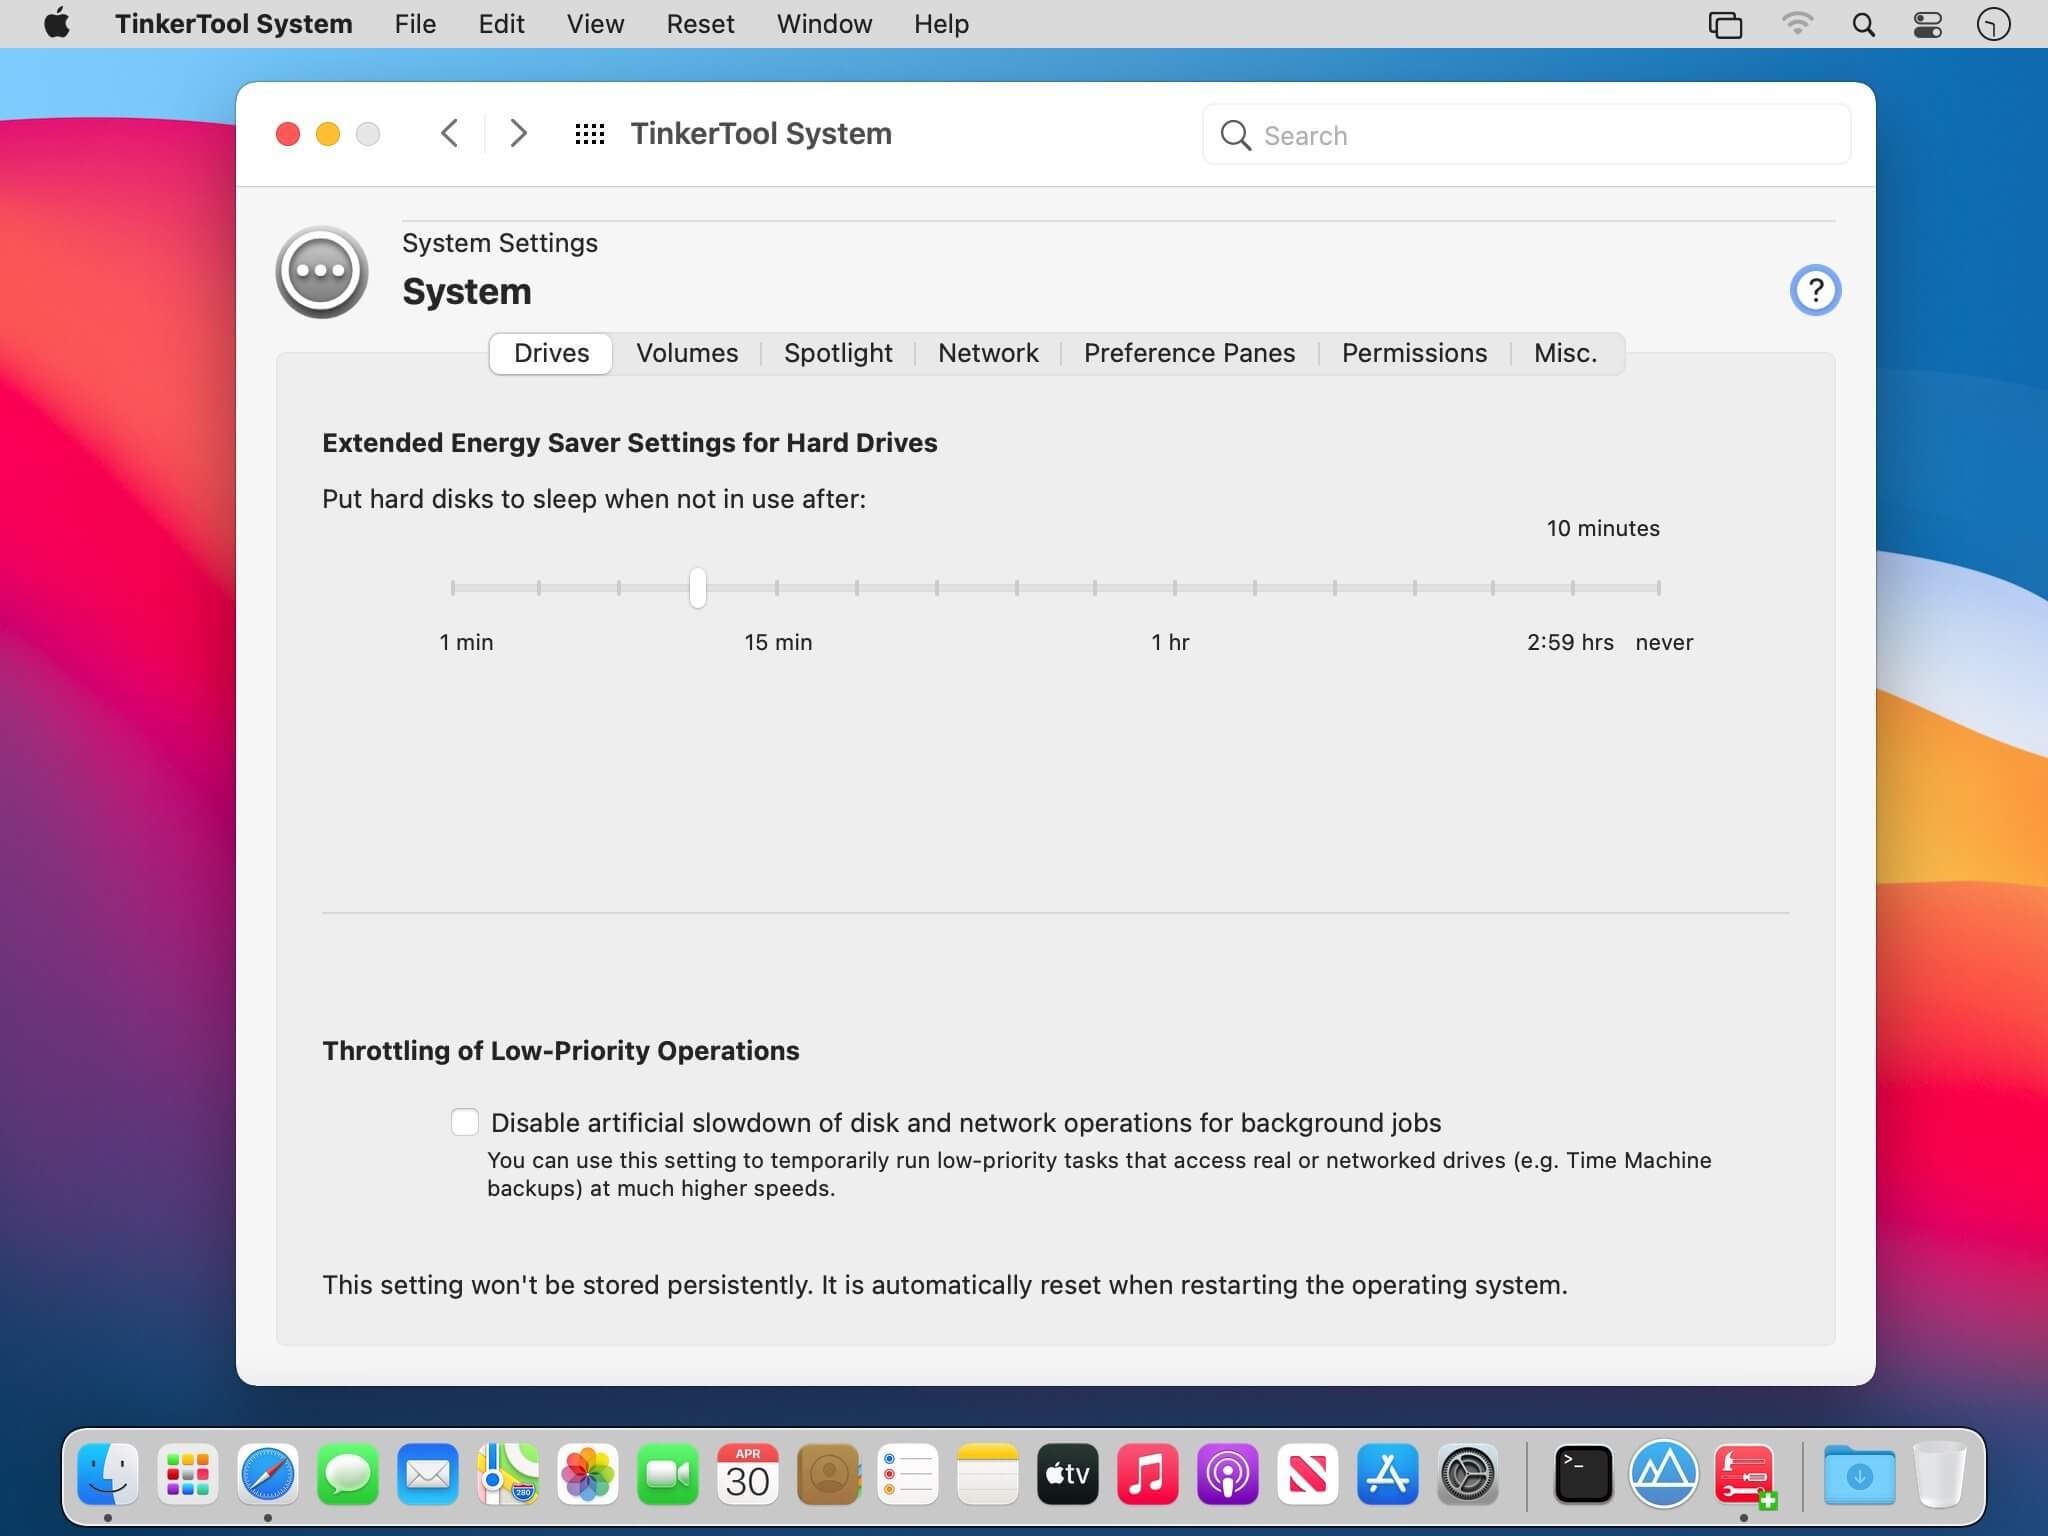Open the blue mountain-peaks app in Dock

pos(1664,1474)
